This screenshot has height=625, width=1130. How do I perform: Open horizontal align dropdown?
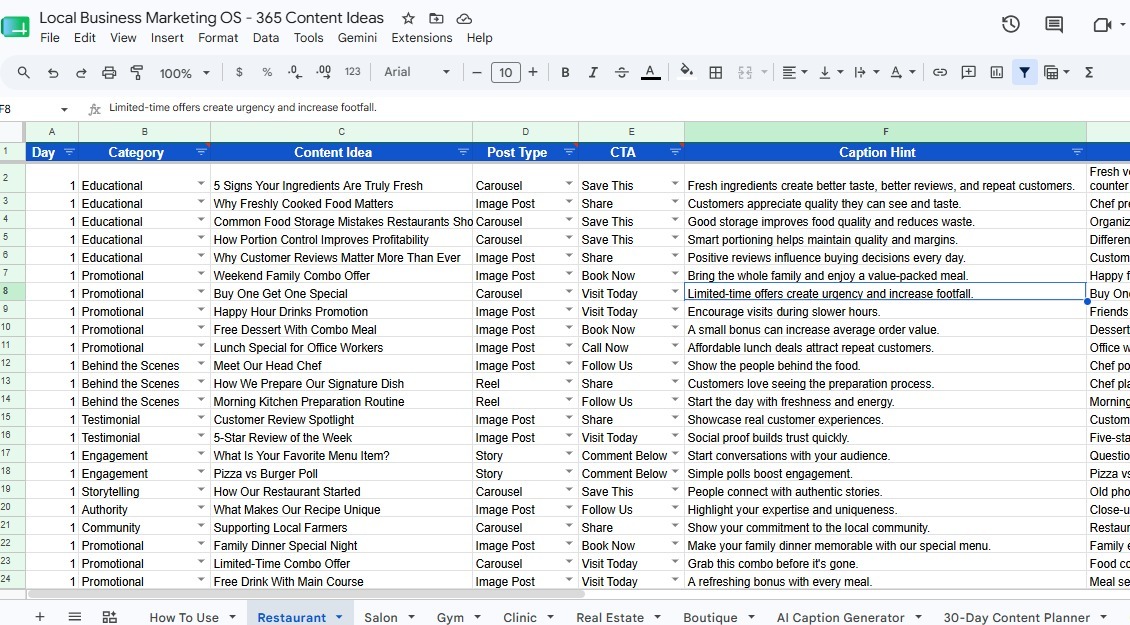point(795,72)
